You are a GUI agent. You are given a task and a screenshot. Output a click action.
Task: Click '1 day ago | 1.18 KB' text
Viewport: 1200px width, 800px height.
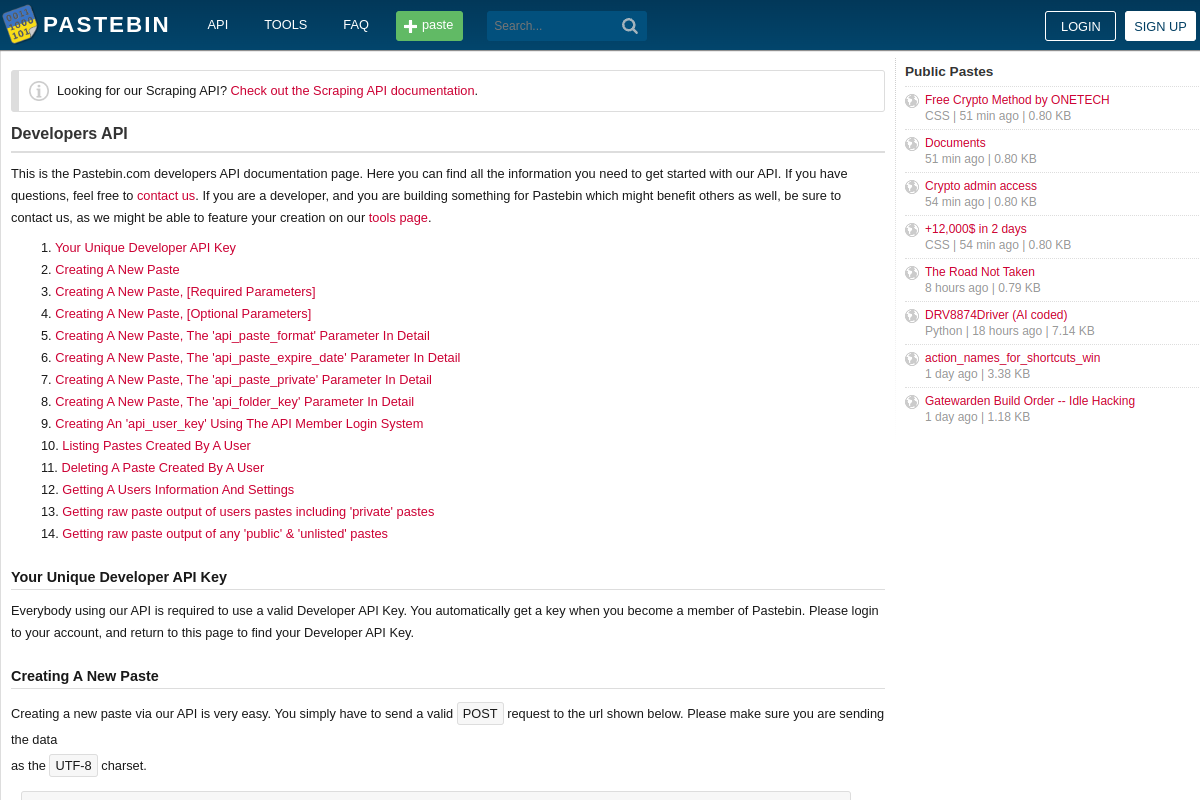pyautogui.click(x=977, y=417)
